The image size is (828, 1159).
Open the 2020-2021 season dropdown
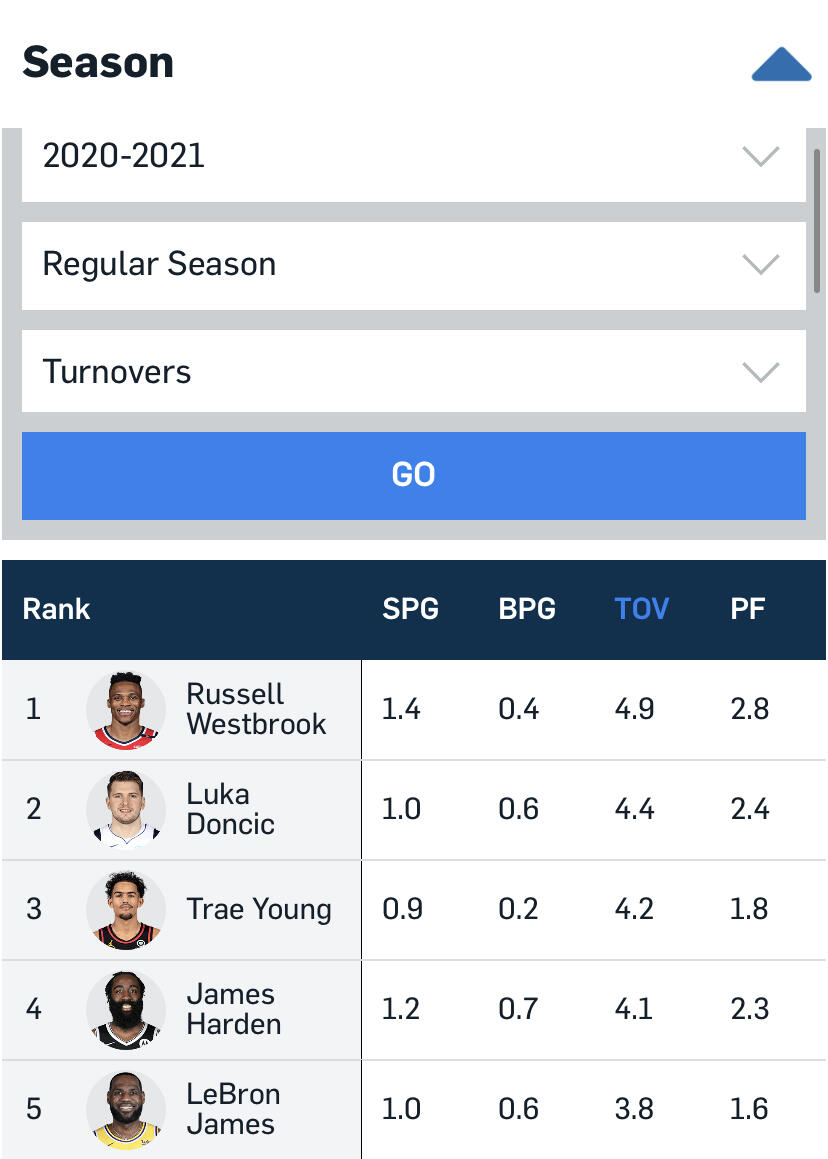(x=413, y=157)
